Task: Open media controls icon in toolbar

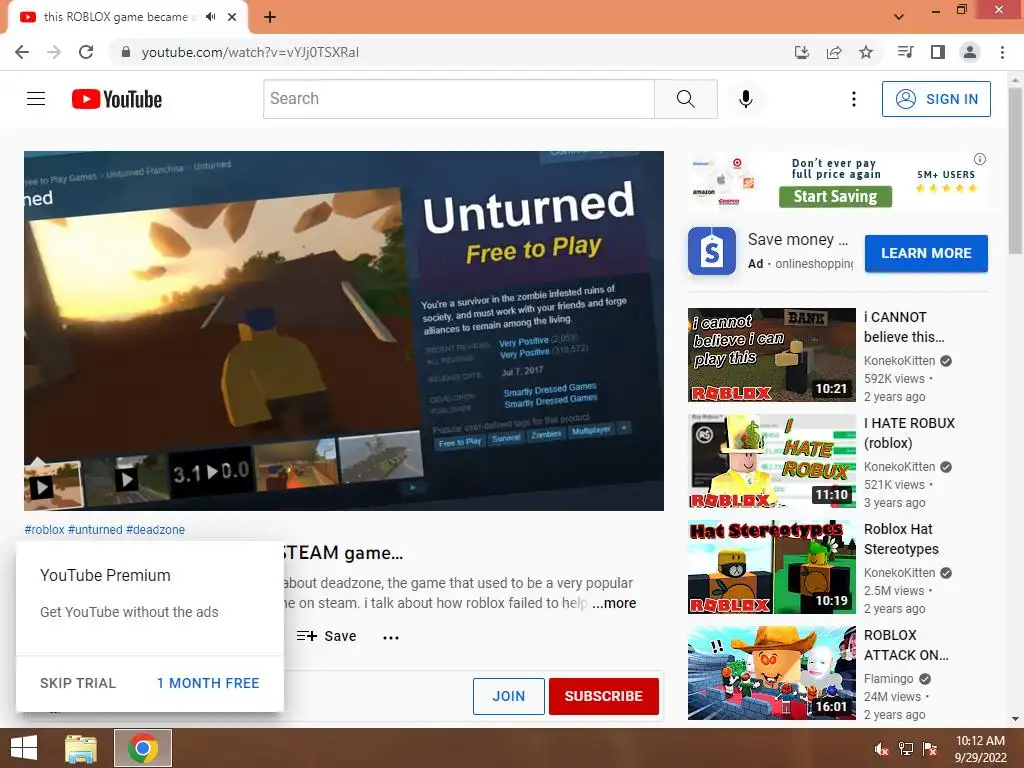Action: click(x=905, y=52)
